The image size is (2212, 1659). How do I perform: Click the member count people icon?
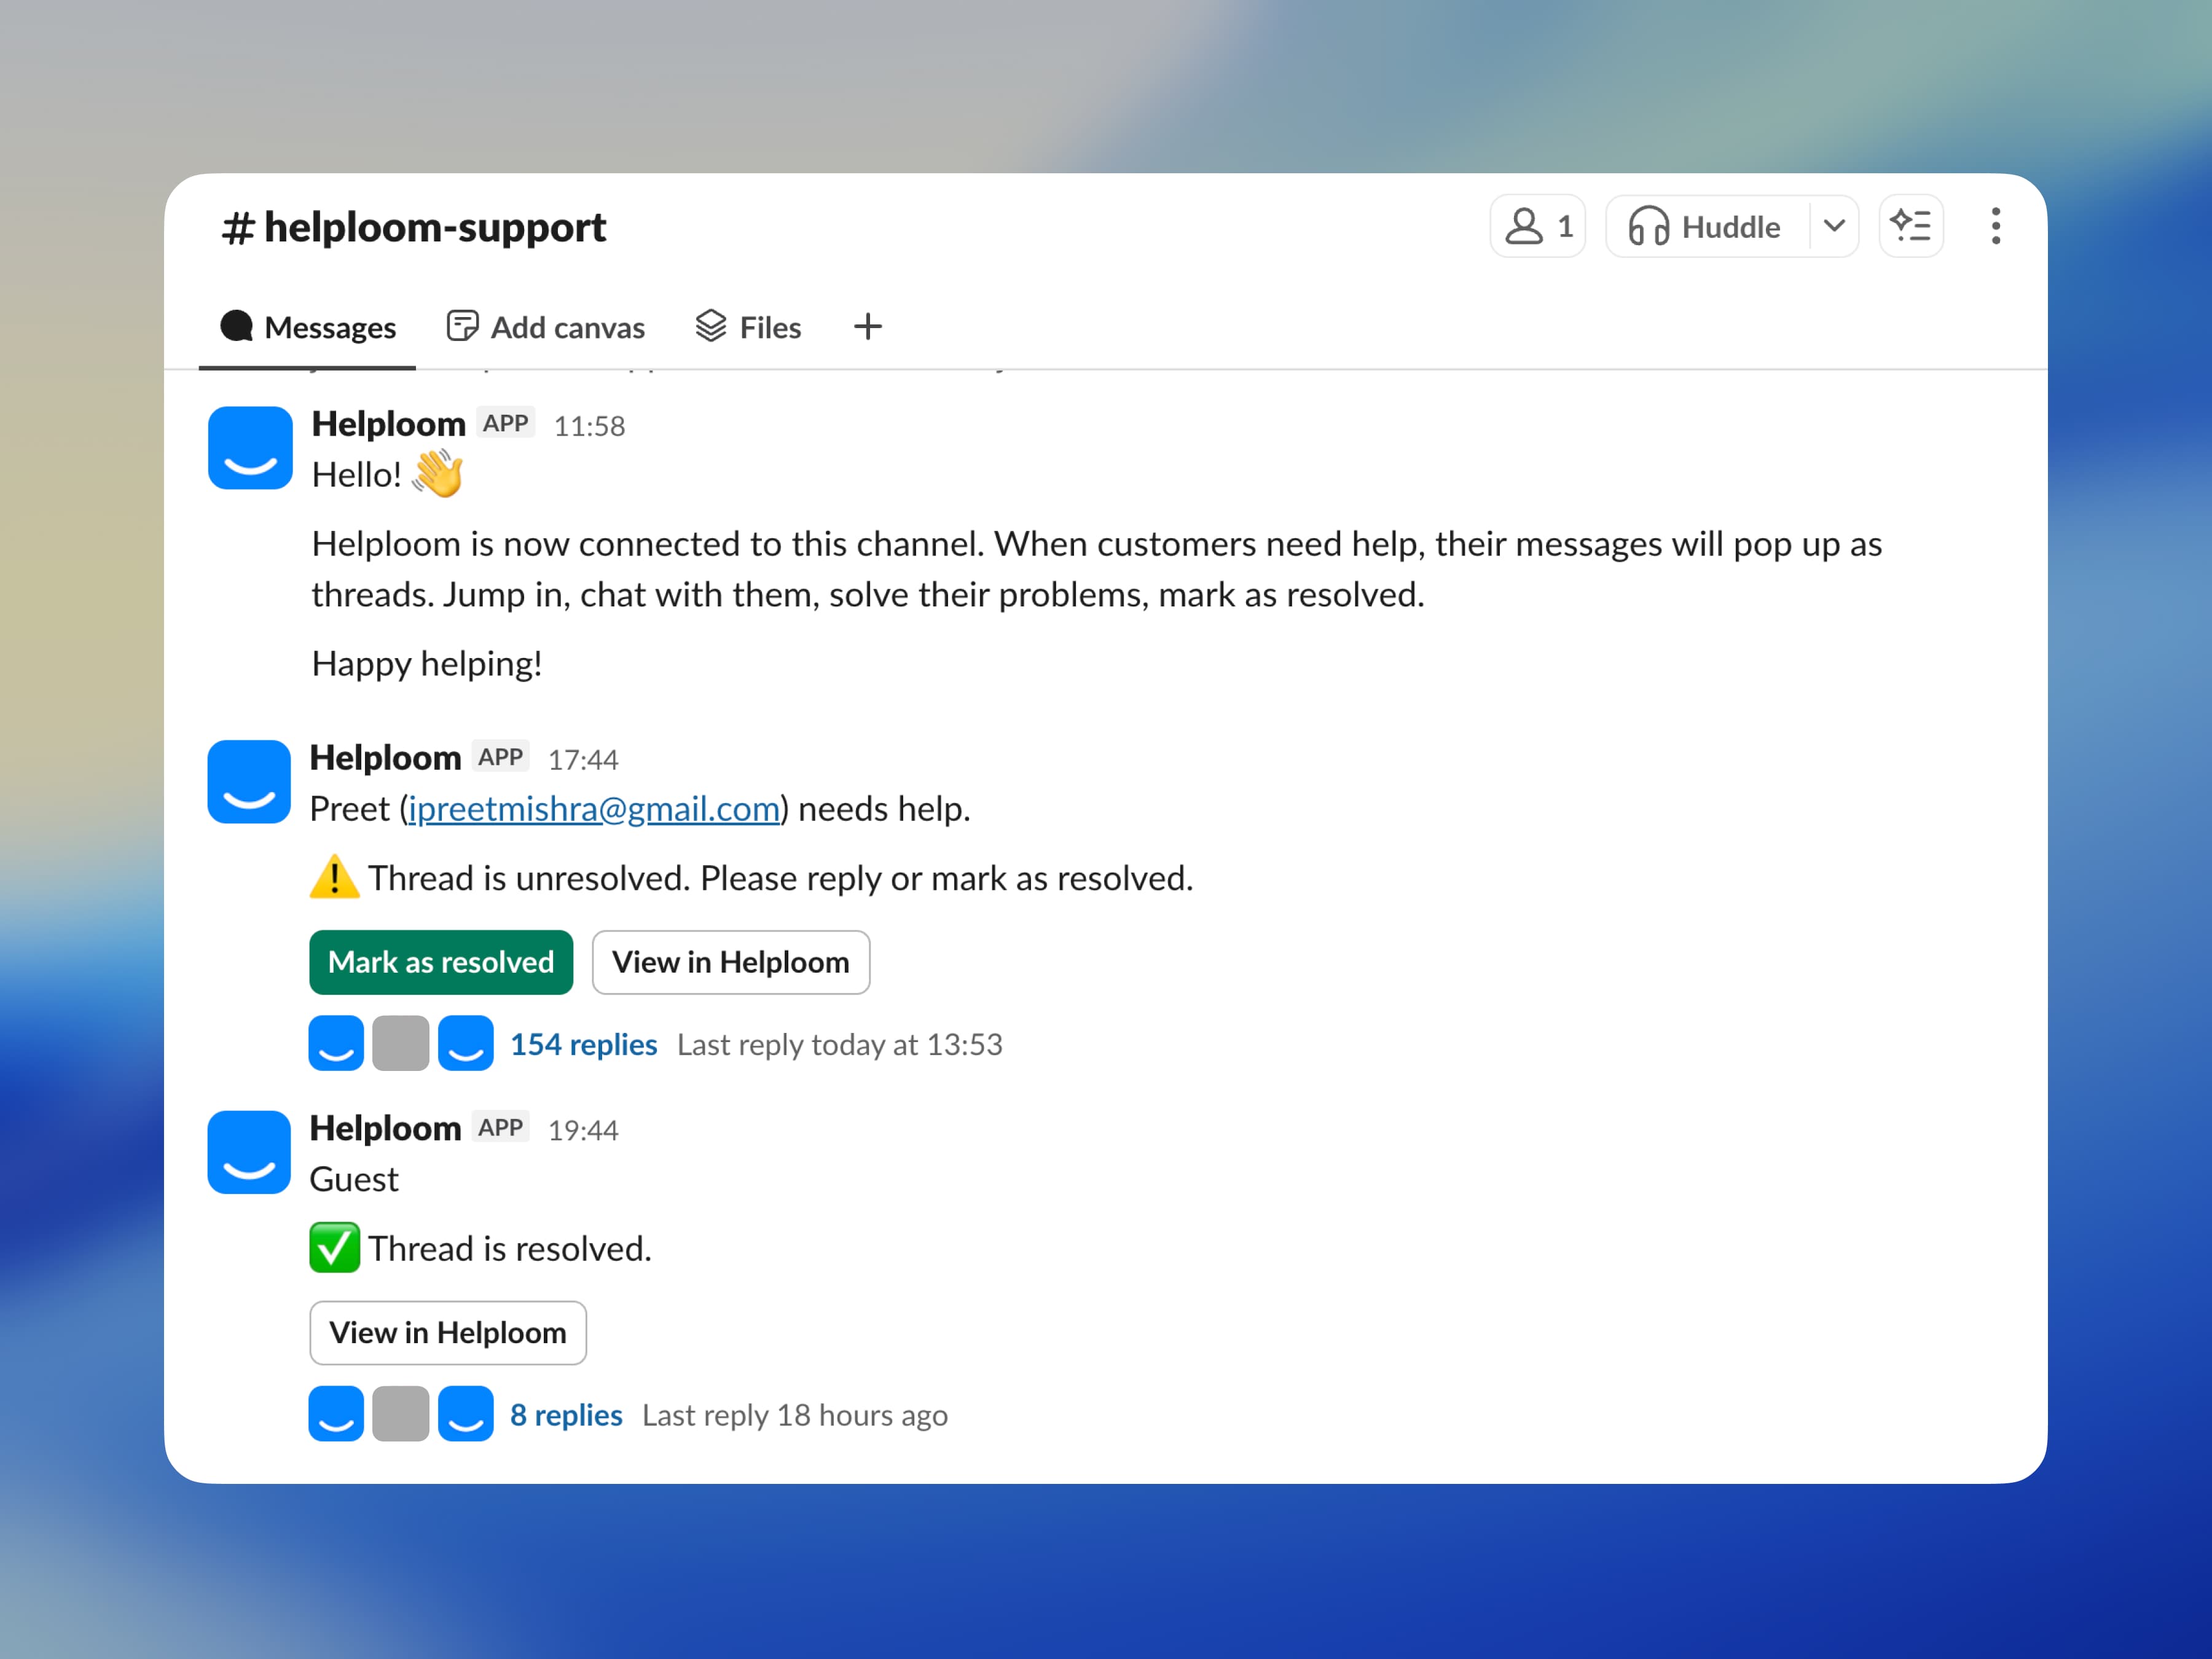pyautogui.click(x=1524, y=227)
